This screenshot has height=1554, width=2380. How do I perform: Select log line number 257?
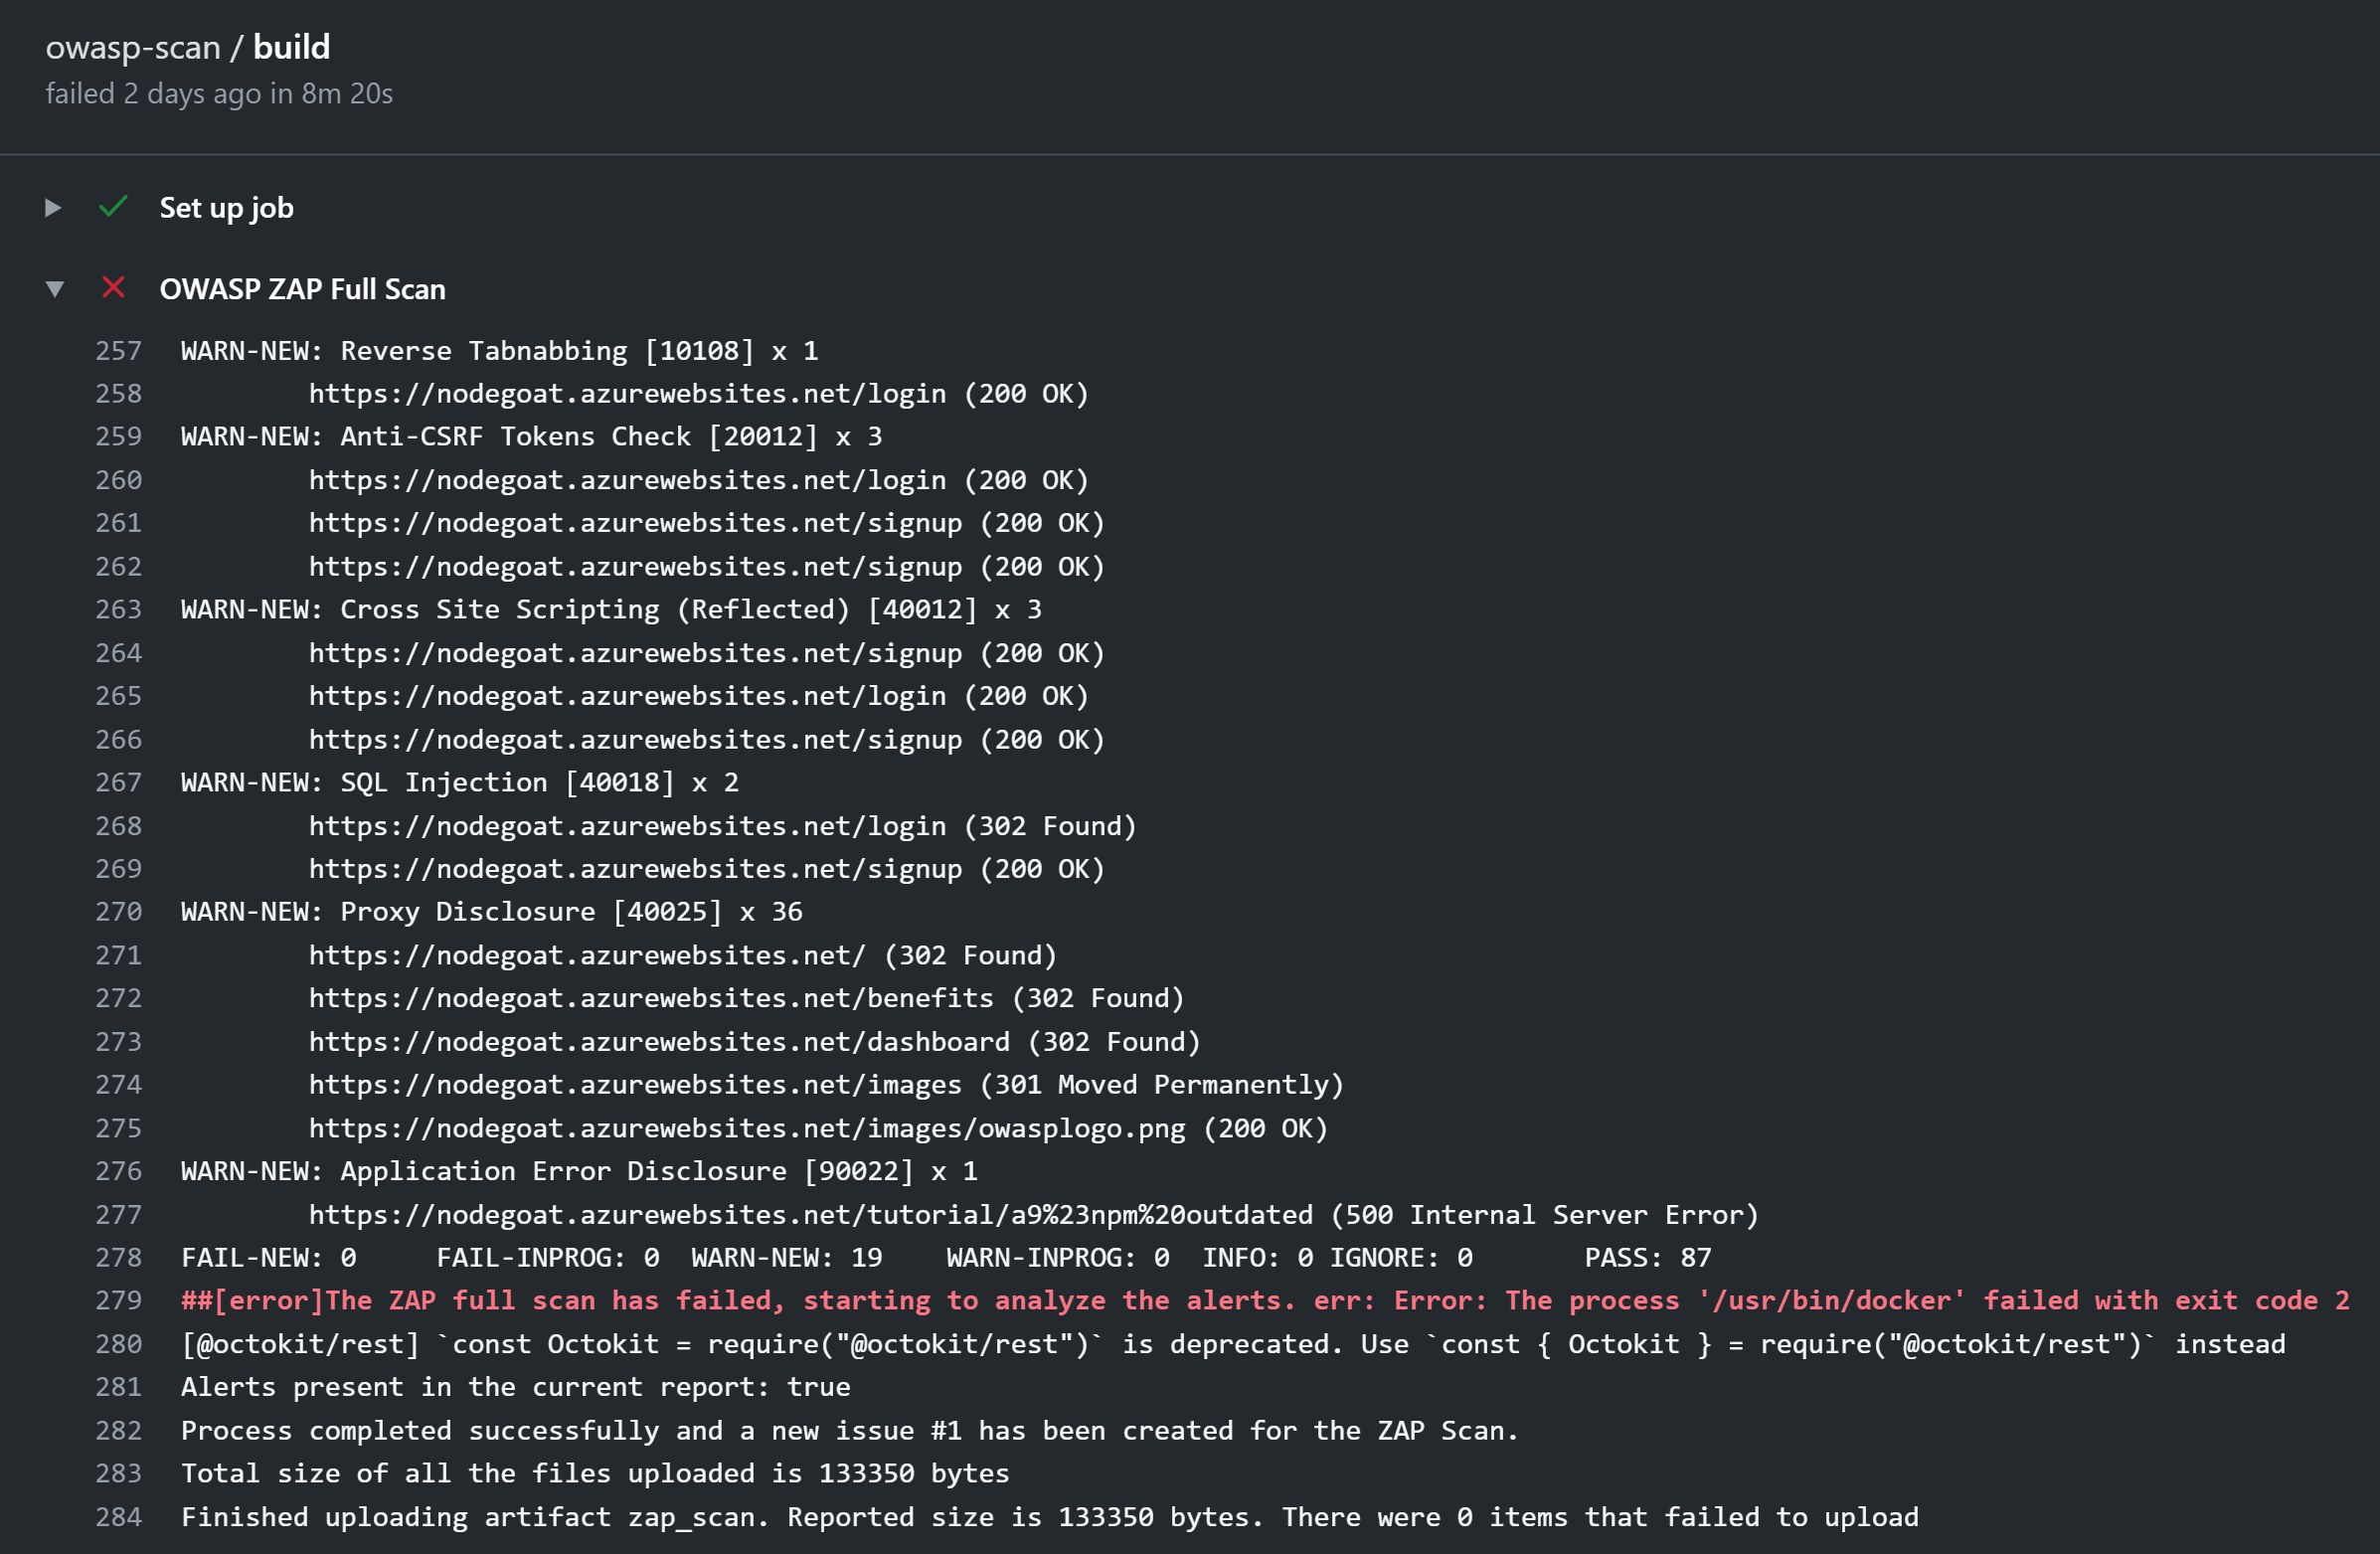118,351
